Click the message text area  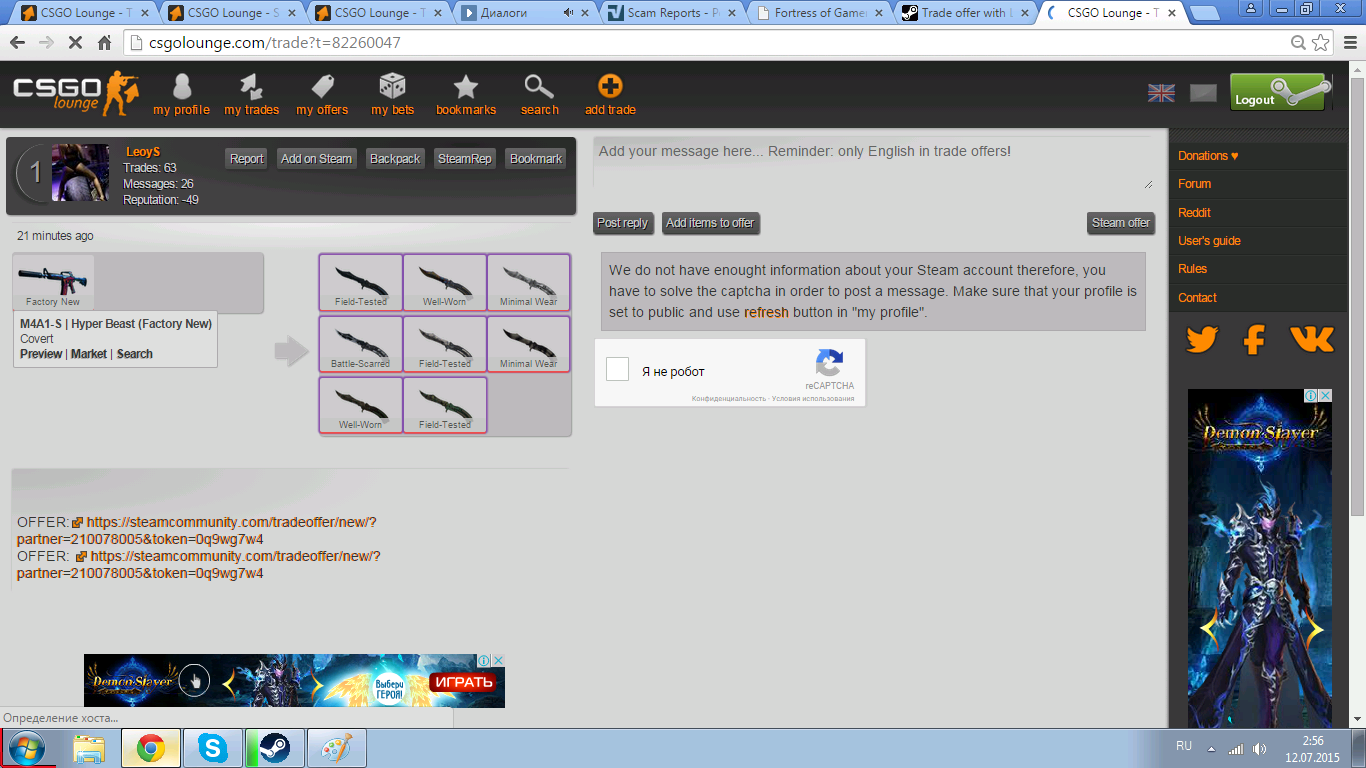point(872,163)
